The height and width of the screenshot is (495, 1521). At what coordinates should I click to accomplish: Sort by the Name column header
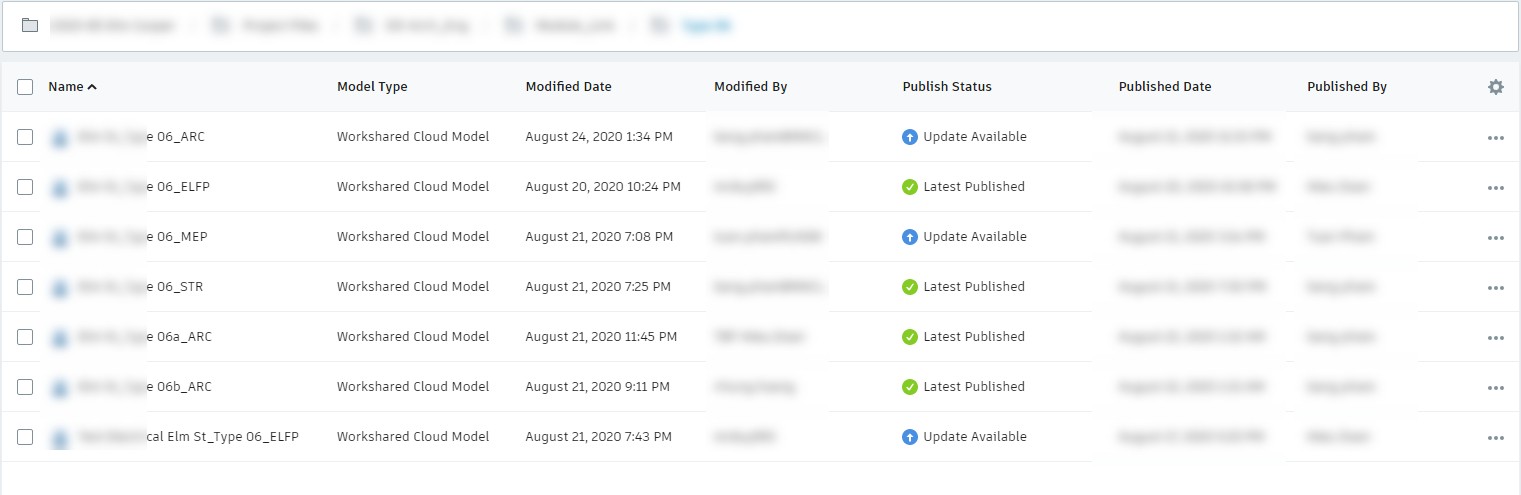66,87
